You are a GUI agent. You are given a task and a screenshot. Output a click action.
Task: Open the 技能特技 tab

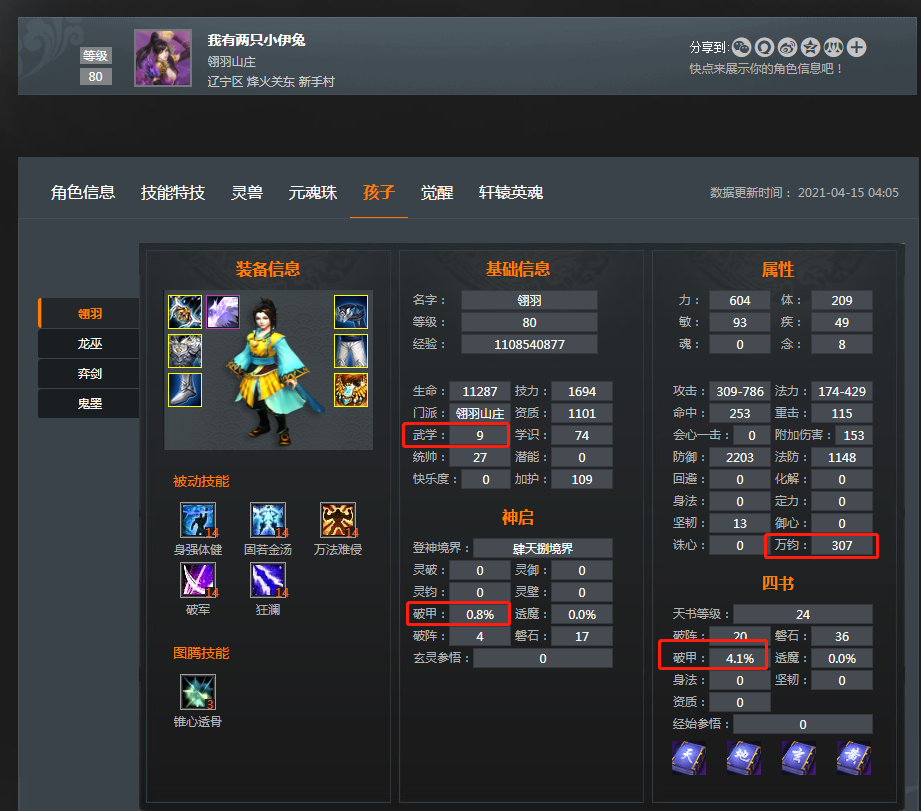[173, 193]
